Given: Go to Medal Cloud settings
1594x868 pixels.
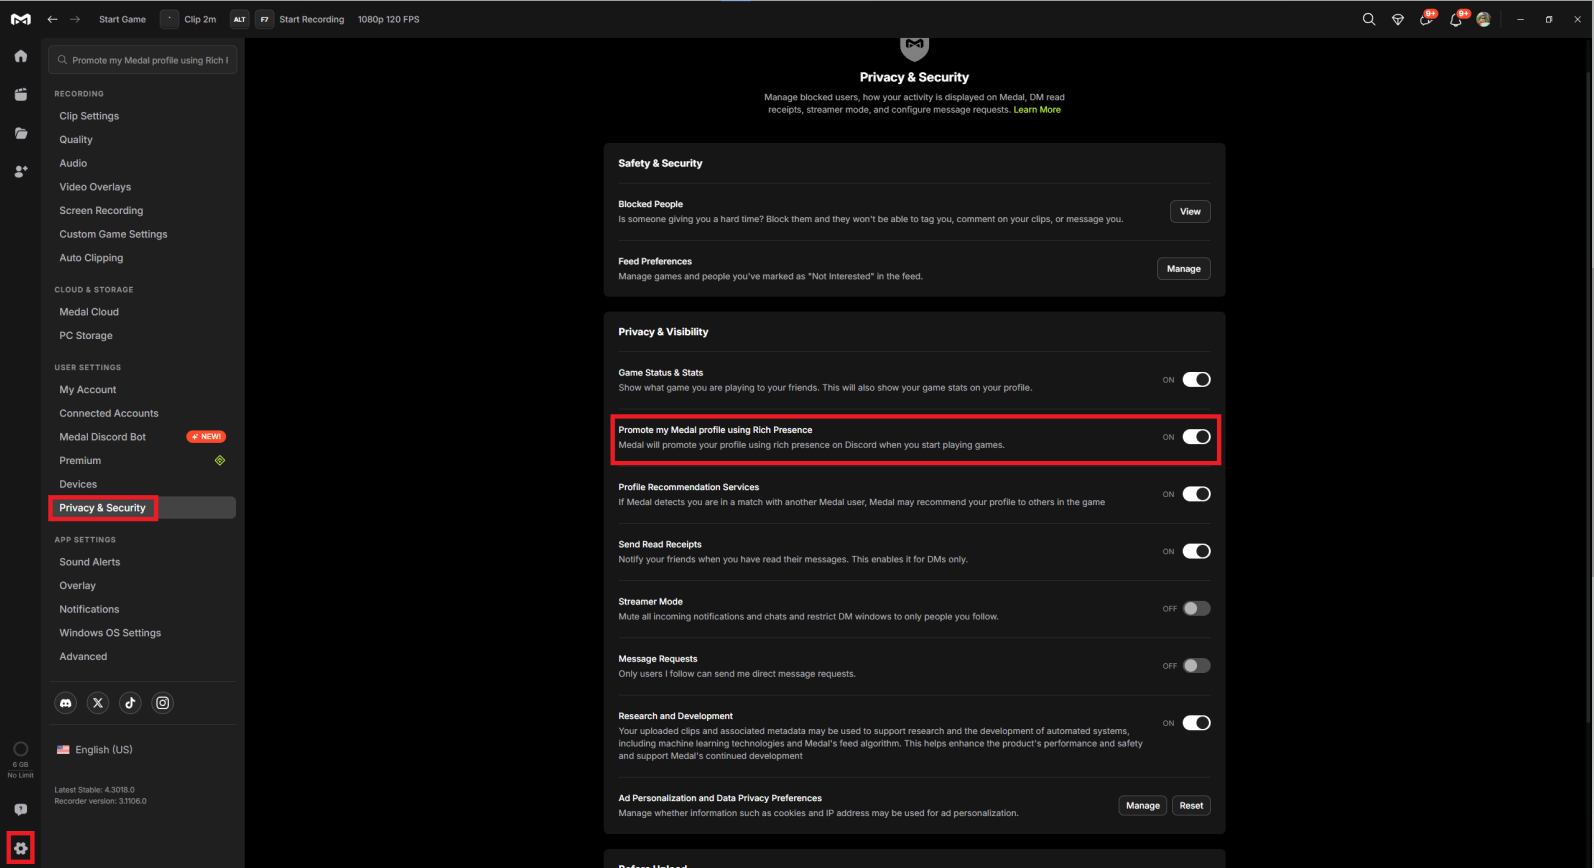Looking at the screenshot, I should [x=89, y=312].
